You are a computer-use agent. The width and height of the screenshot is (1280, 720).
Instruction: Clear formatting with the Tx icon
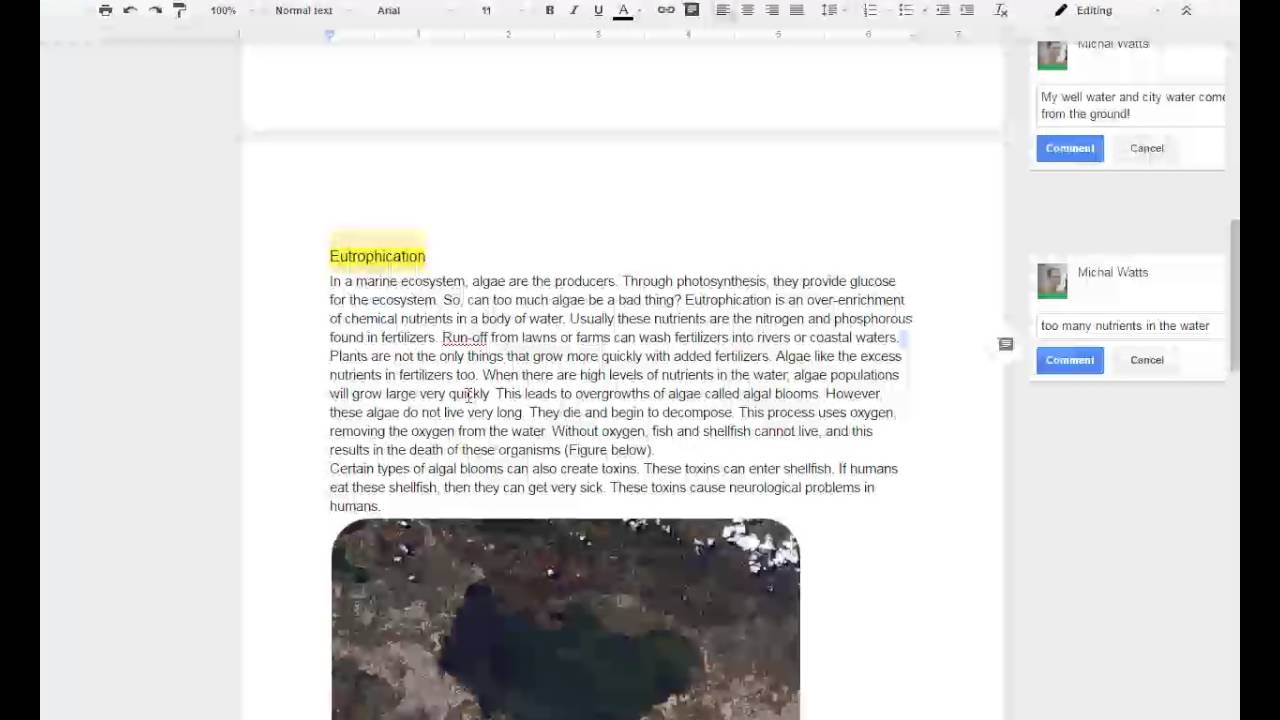click(1001, 10)
